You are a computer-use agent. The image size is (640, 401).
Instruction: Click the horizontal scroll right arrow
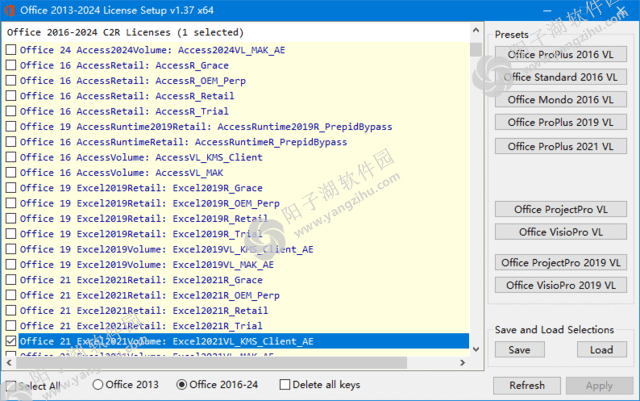(x=462, y=363)
